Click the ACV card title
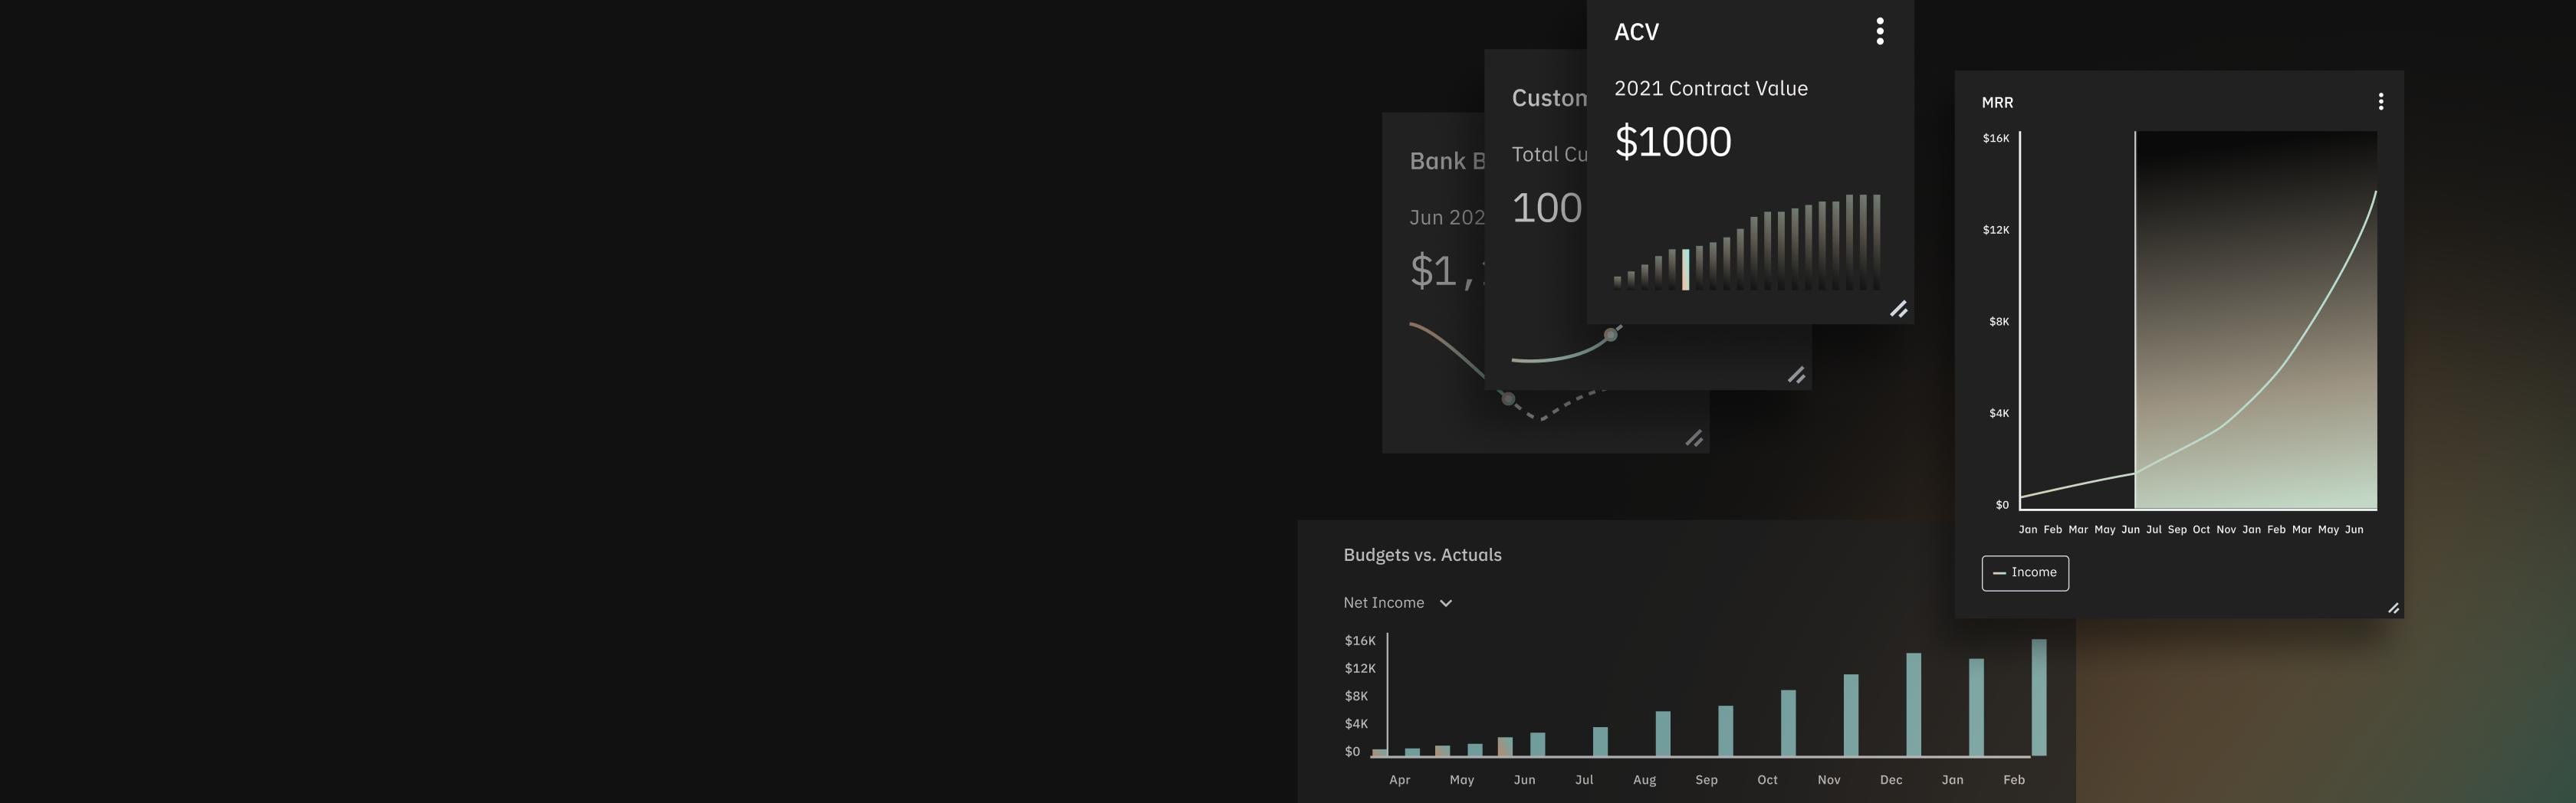This screenshot has height=803, width=2576. tap(1636, 32)
